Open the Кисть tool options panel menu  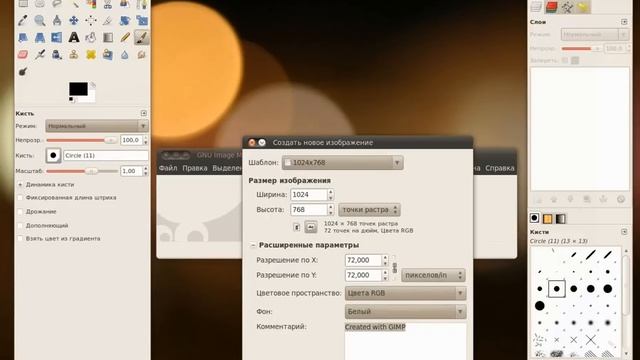pyautogui.click(x=144, y=113)
